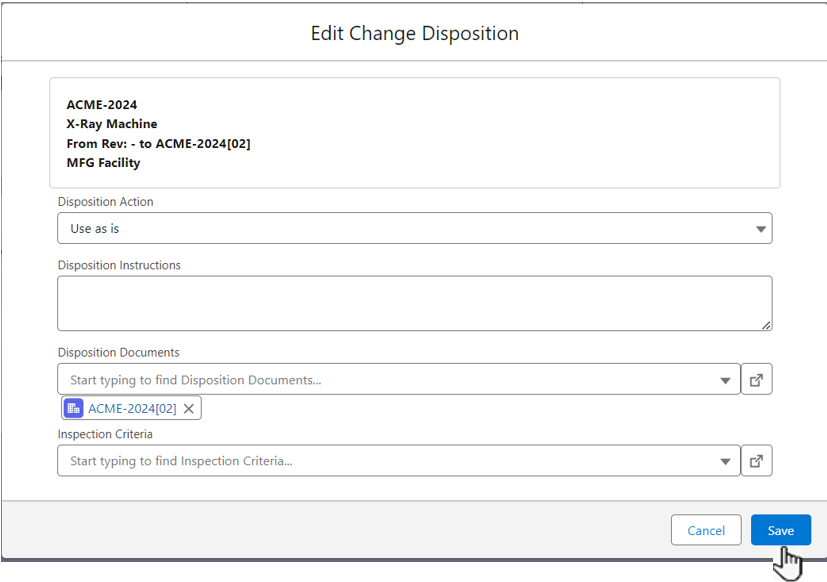The height and width of the screenshot is (582, 827).
Task: Click the ACME-2024 heading in summary card
Action: point(102,105)
